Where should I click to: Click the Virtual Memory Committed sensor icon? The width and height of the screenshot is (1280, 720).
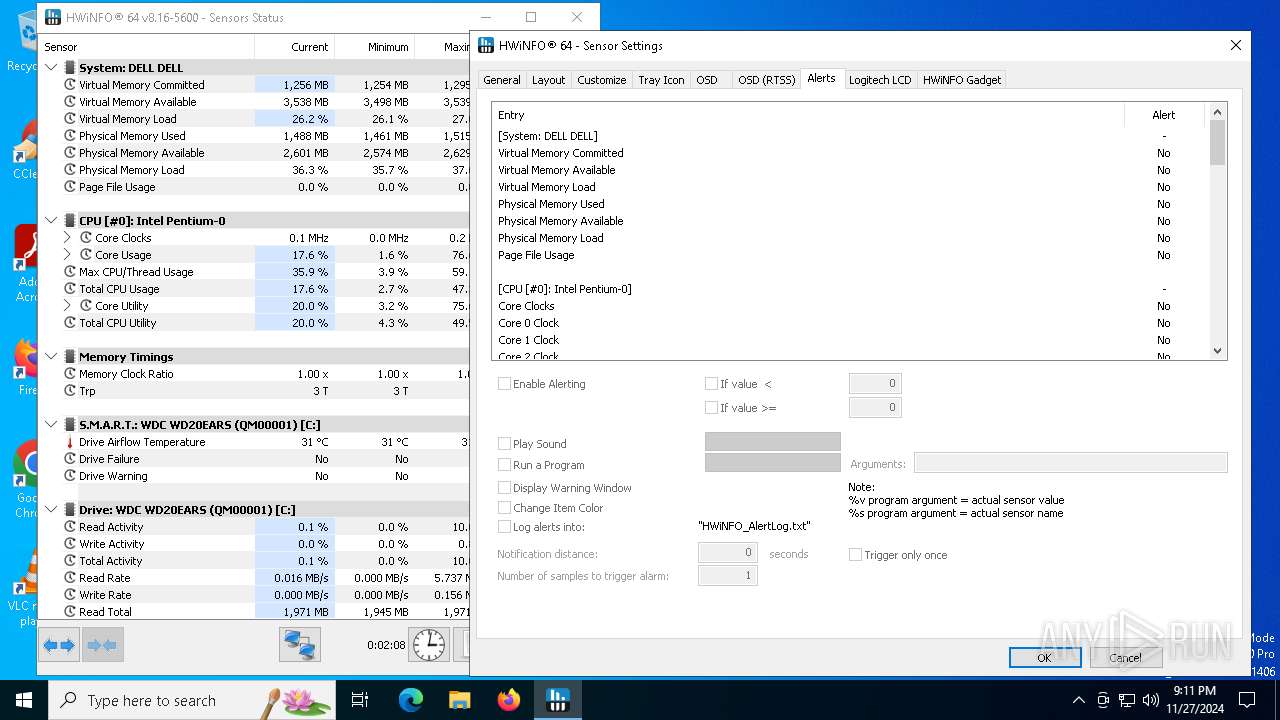click(70, 85)
